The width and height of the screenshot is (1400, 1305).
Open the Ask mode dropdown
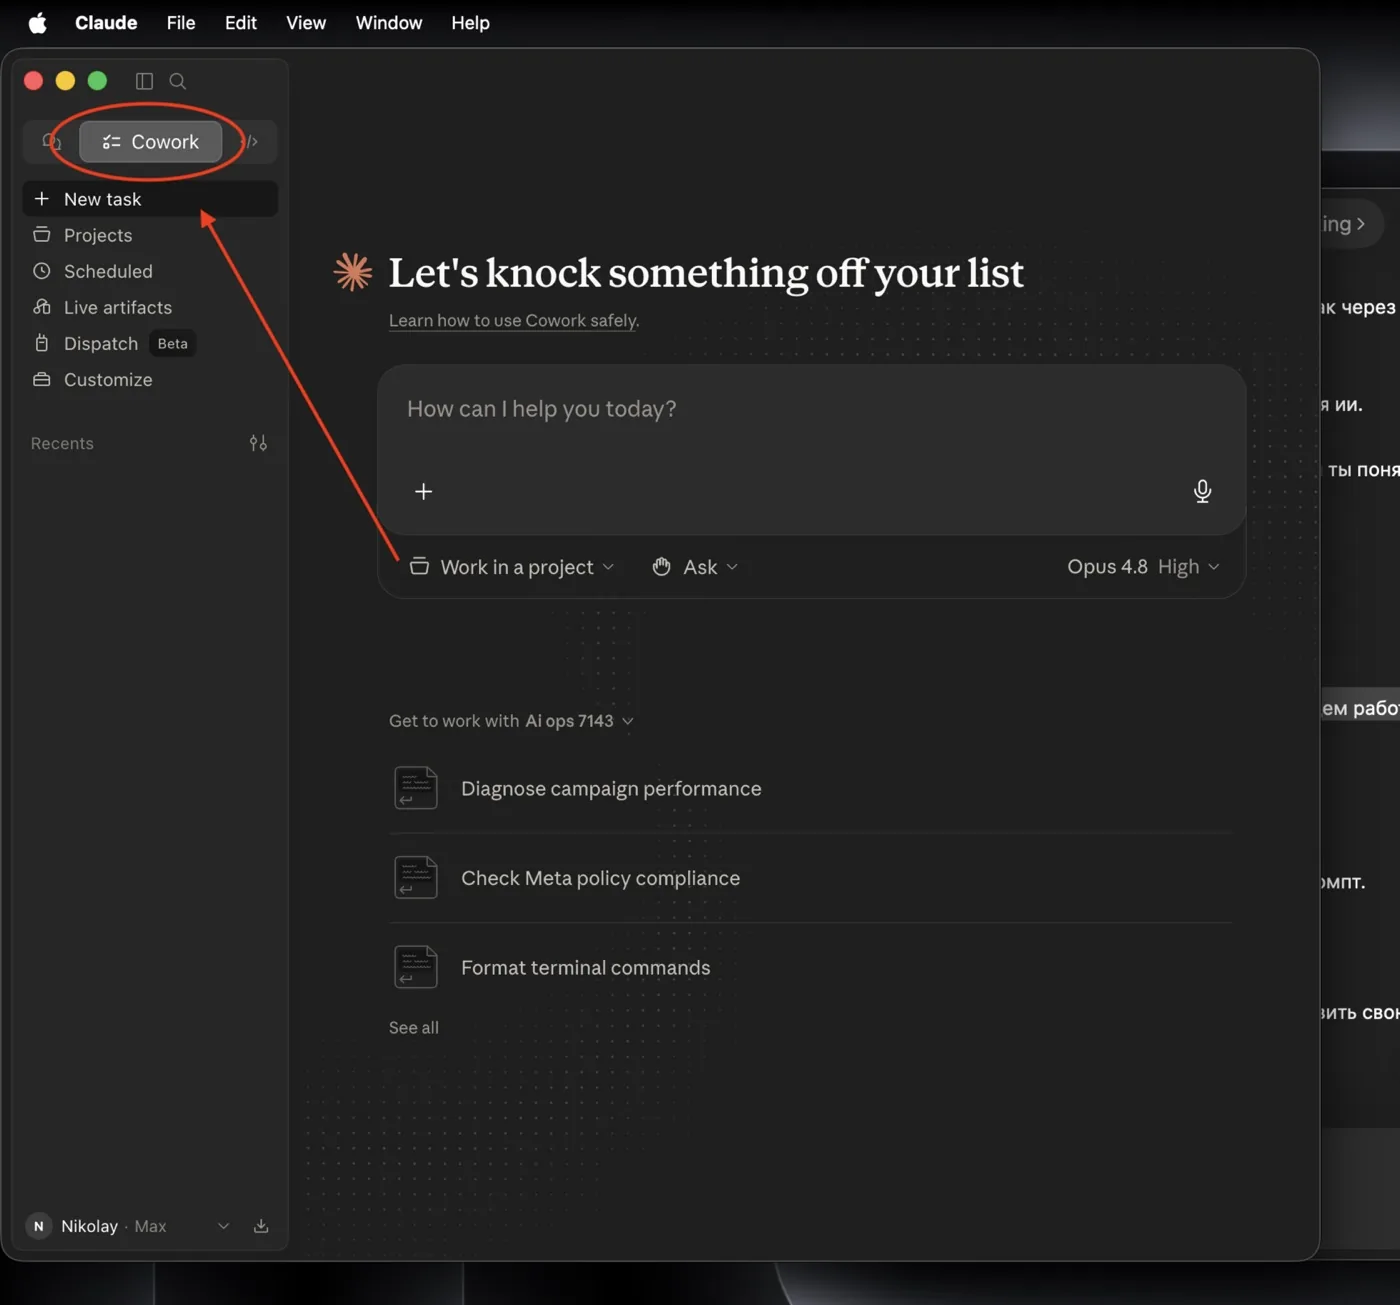click(x=695, y=567)
